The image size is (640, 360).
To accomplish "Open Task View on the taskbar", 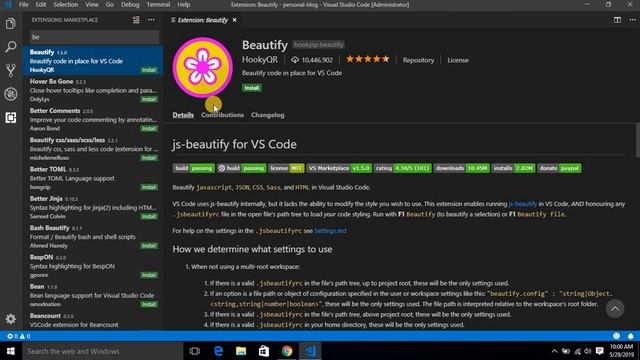I will pos(195,351).
